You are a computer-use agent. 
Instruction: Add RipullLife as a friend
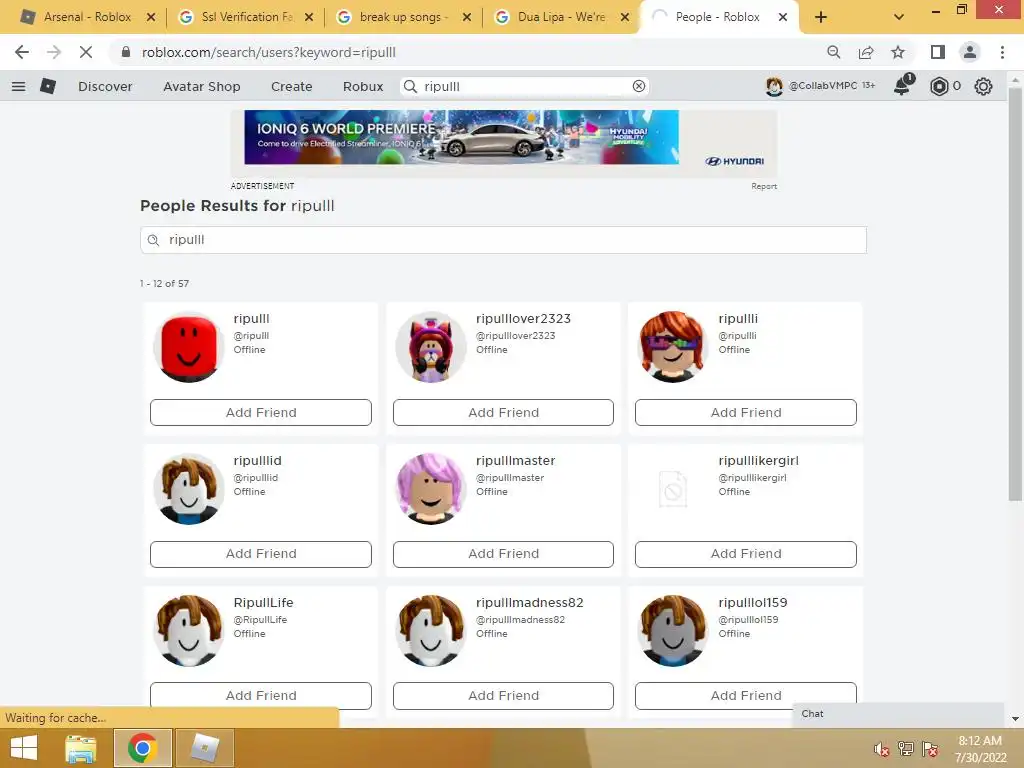click(x=261, y=696)
